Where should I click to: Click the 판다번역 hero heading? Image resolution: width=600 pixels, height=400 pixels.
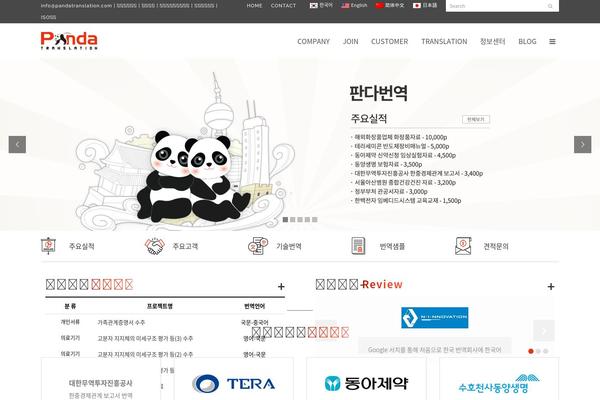(378, 93)
